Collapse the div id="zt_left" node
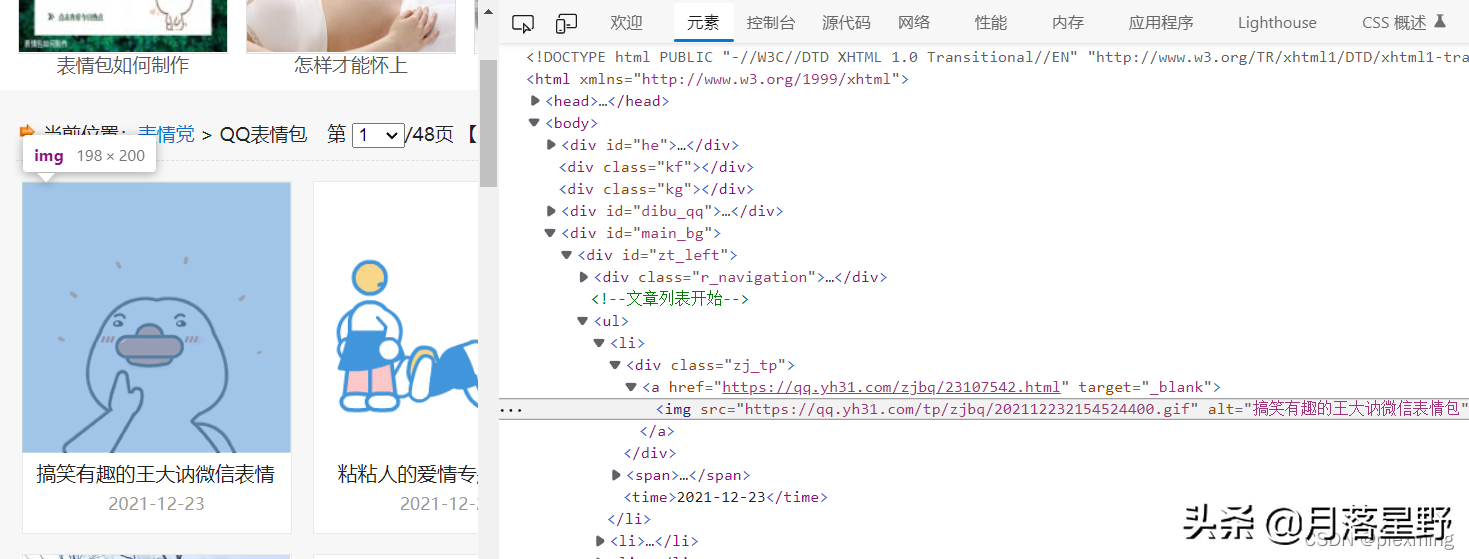 point(567,255)
